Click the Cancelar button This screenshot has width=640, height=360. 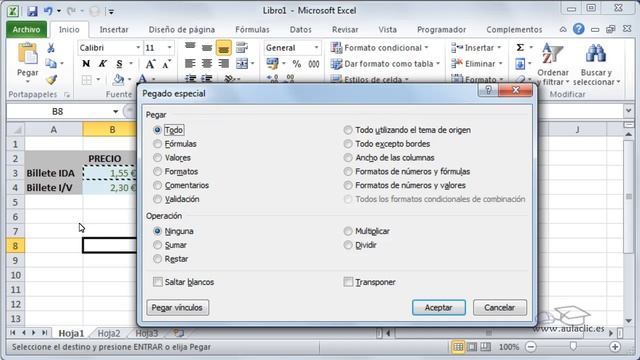point(500,307)
